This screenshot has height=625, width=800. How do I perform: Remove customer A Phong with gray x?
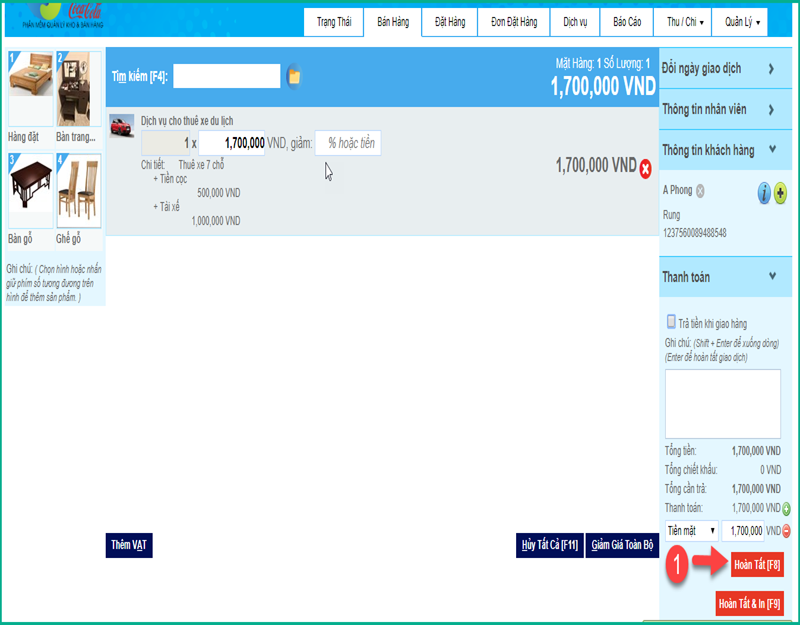point(700,191)
